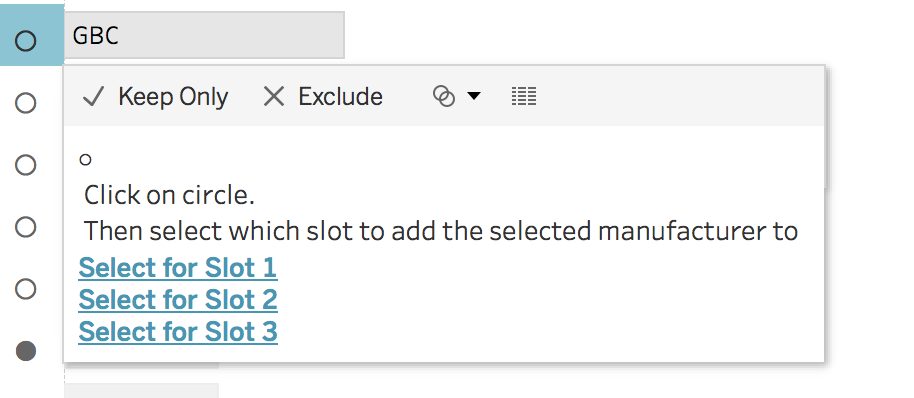Select the fifth circle from the top
Screen dimensions: 914x398
point(25,289)
